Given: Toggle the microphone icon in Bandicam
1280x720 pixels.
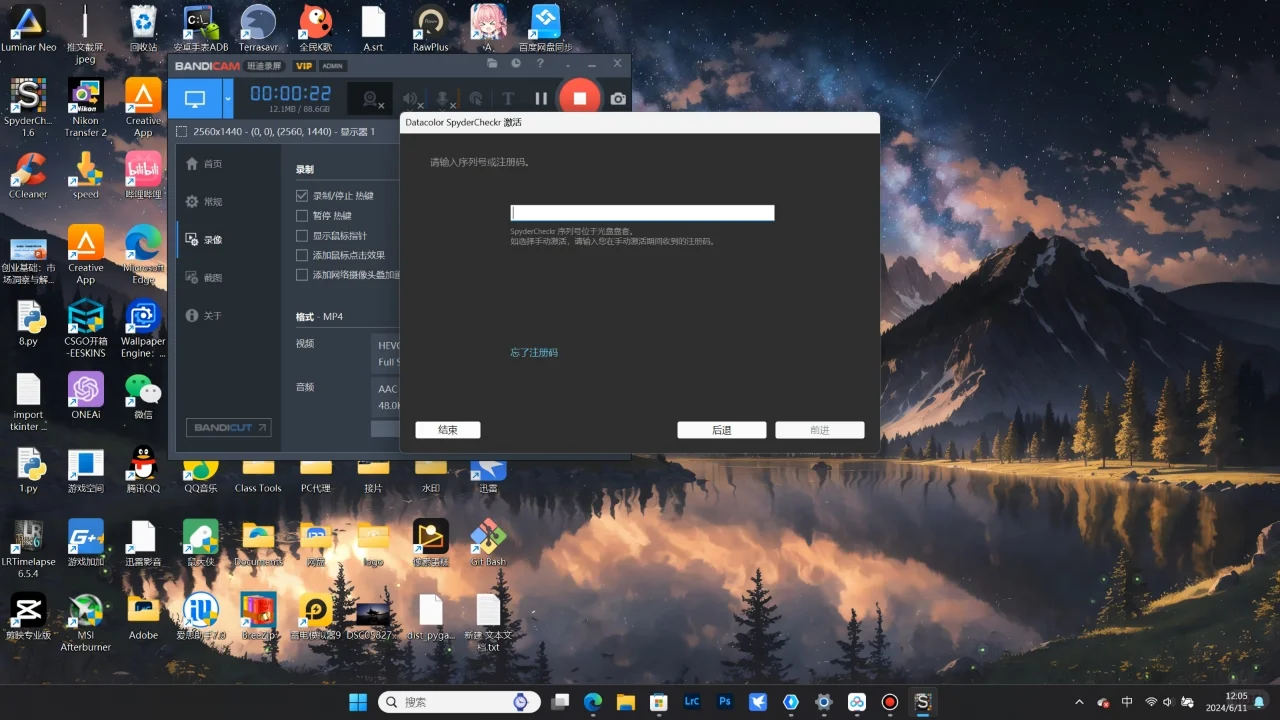Looking at the screenshot, I should click(x=444, y=99).
